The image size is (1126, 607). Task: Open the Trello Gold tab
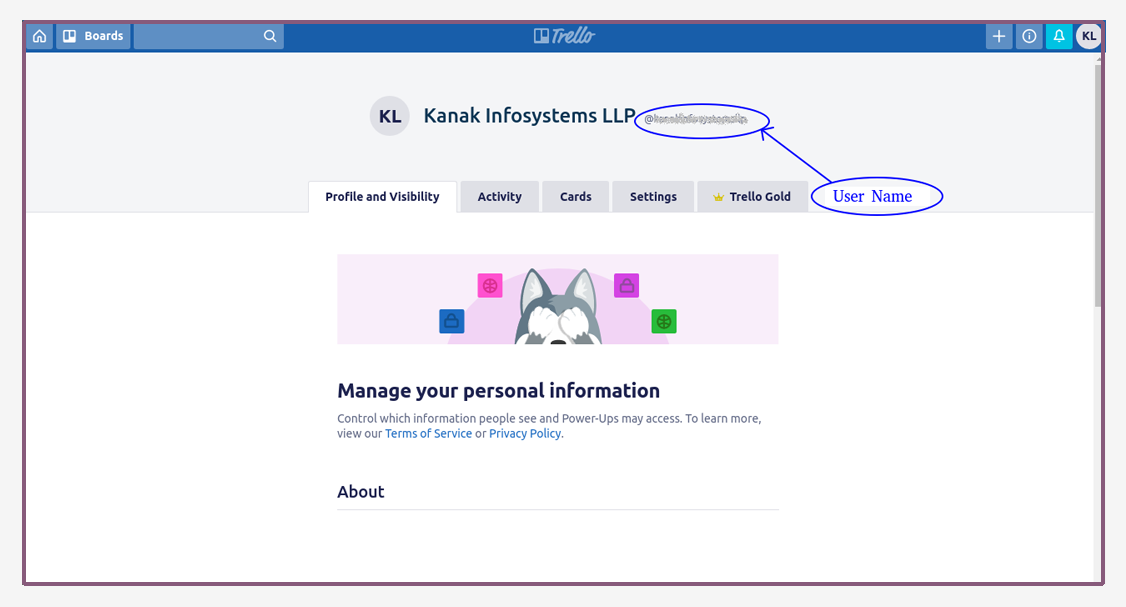point(753,197)
